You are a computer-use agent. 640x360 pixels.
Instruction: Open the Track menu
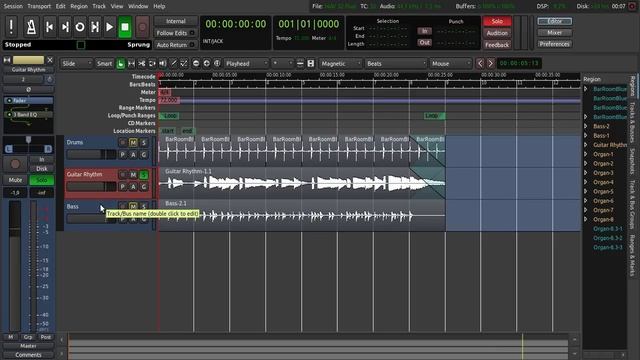pyautogui.click(x=99, y=6)
